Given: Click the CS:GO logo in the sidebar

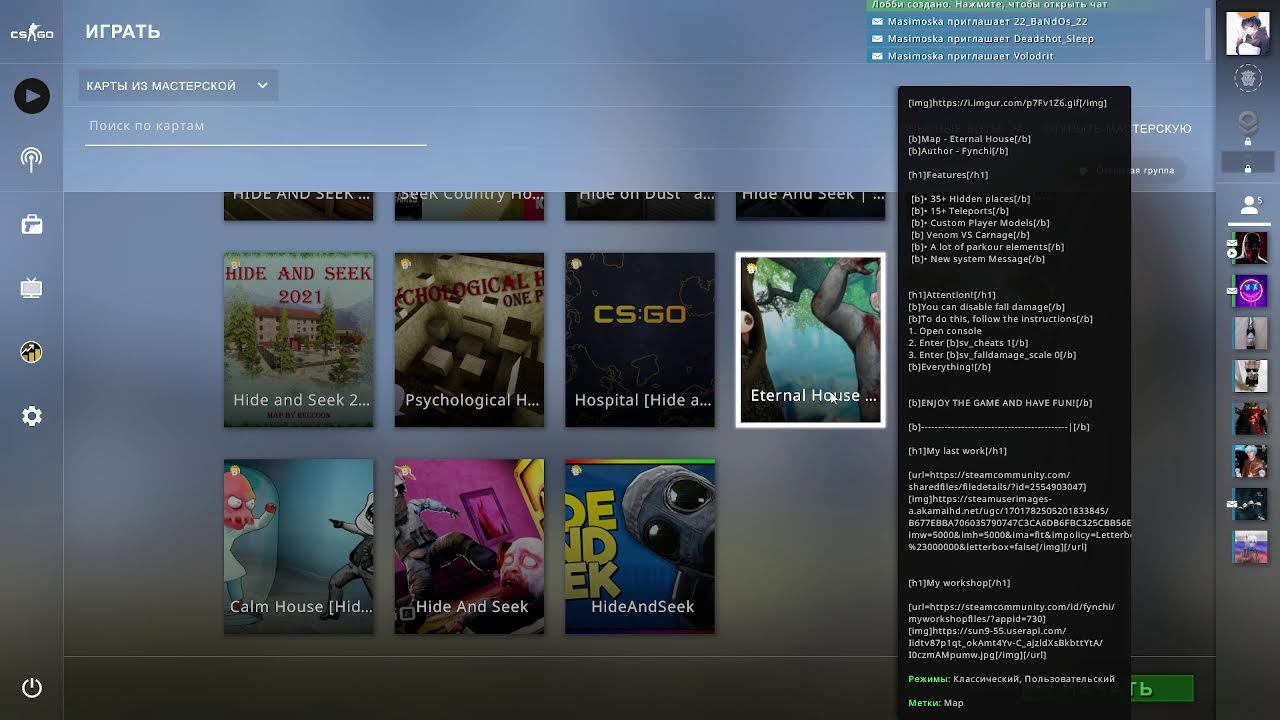Looking at the screenshot, I should pos(32,33).
